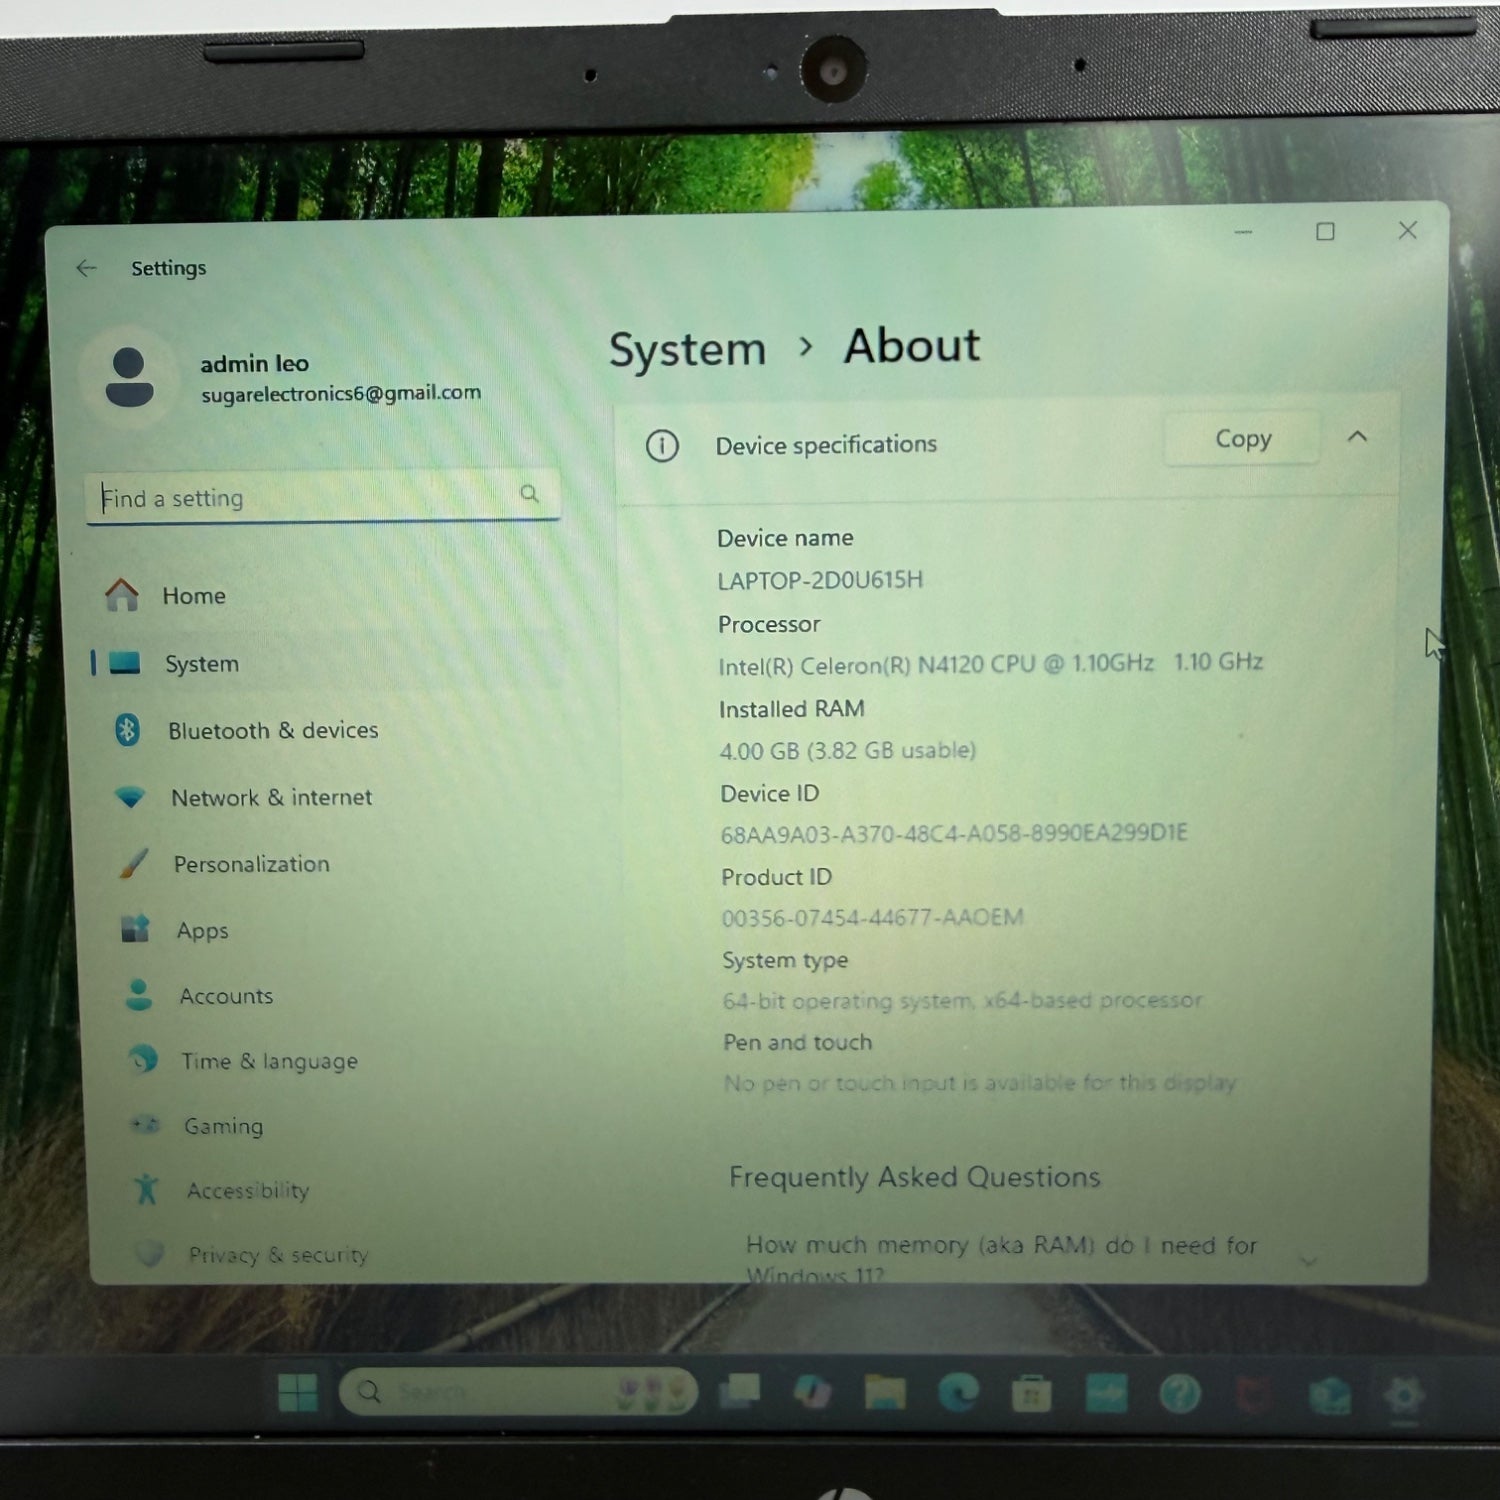Image resolution: width=1500 pixels, height=1500 pixels.
Task: Select the Apps settings category
Action: [x=202, y=931]
